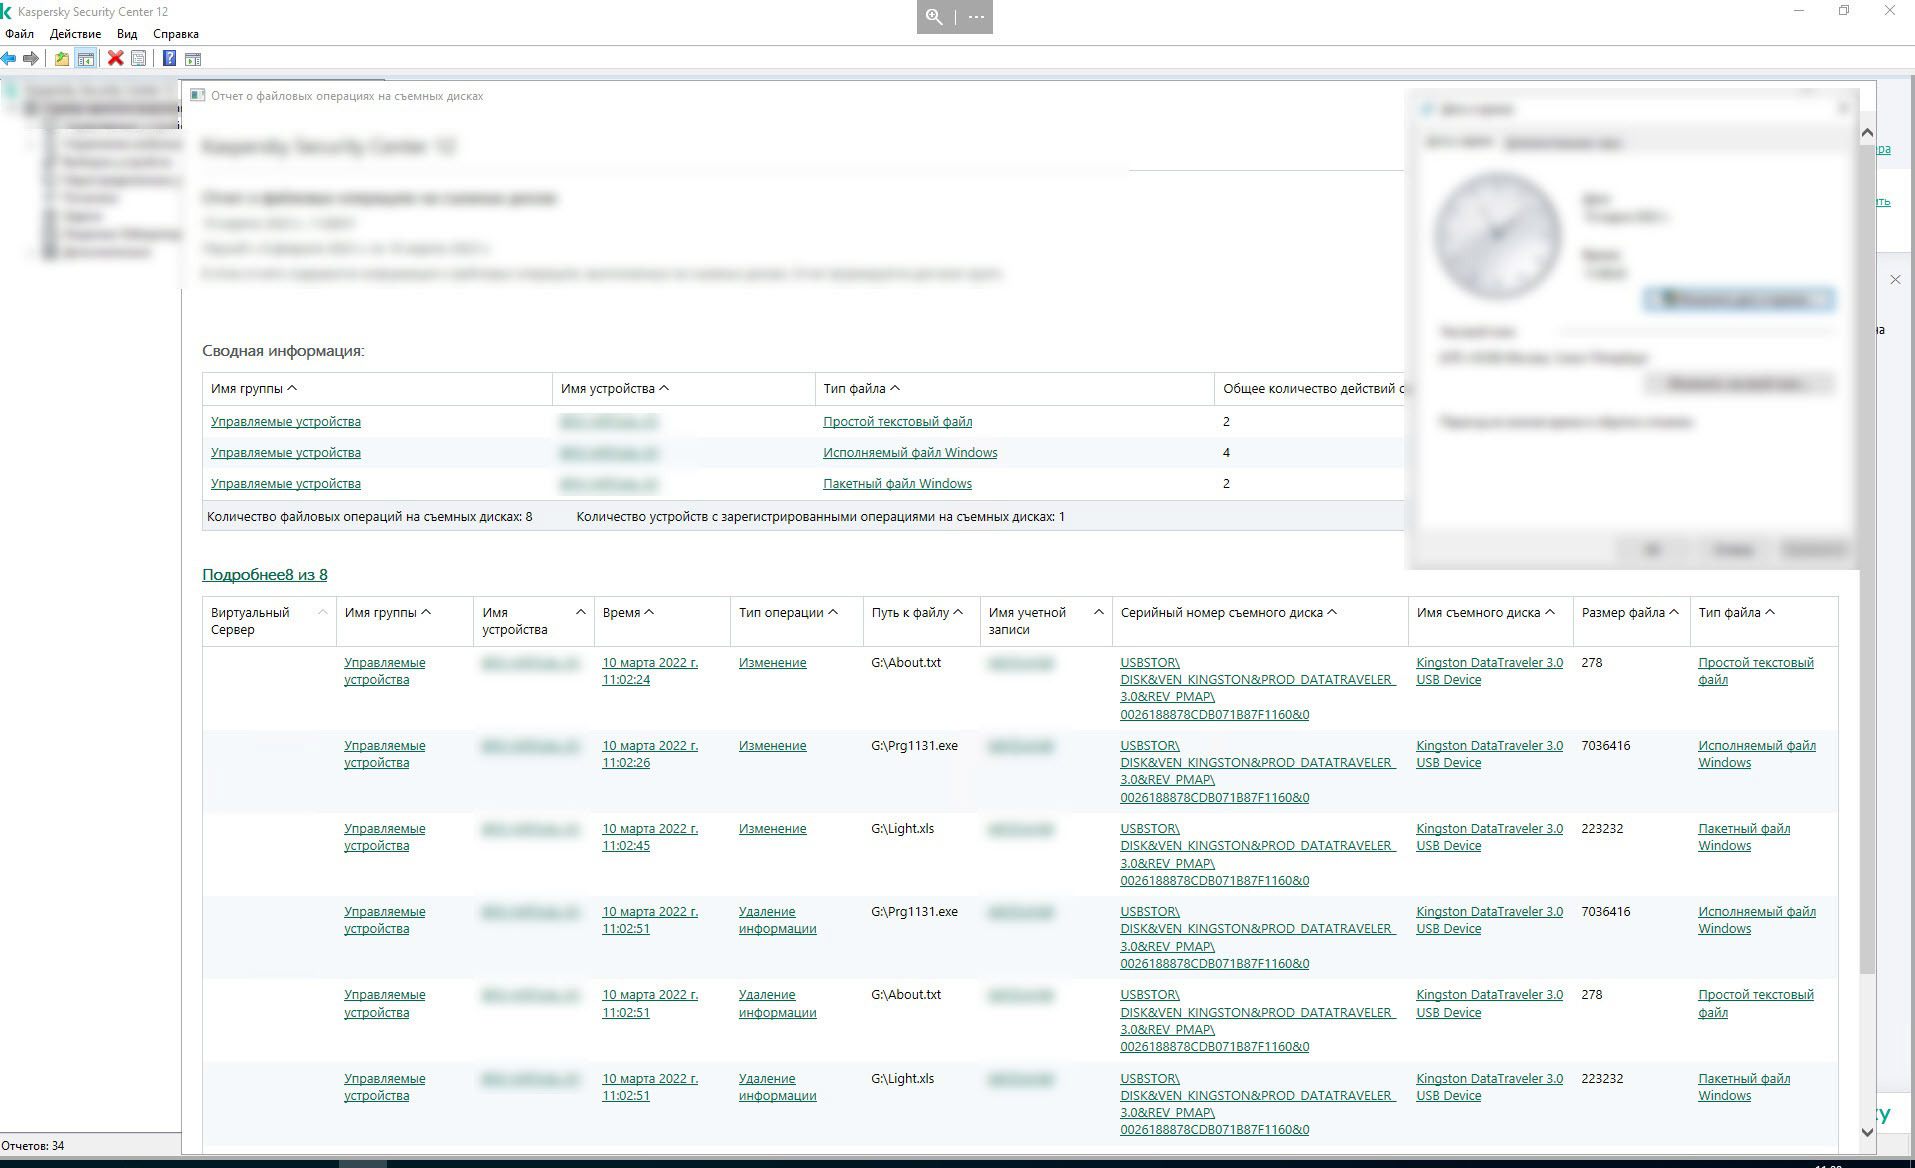Open the Файл menu
This screenshot has width=1915, height=1168.
[19, 34]
